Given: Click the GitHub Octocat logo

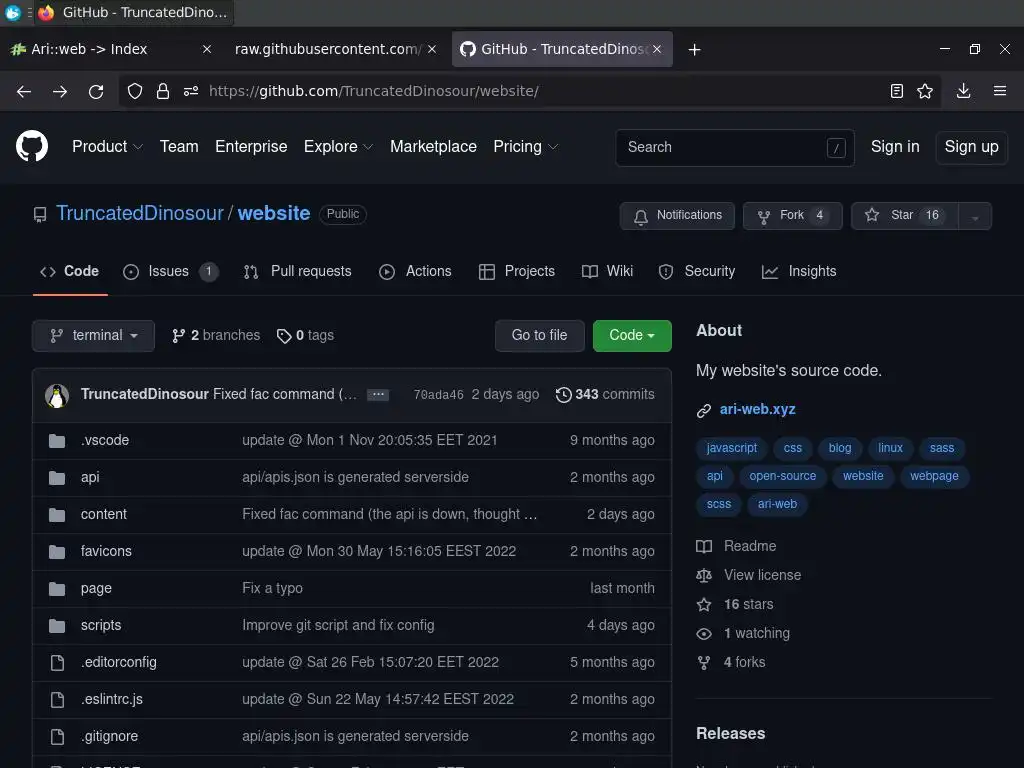Looking at the screenshot, I should [x=32, y=146].
